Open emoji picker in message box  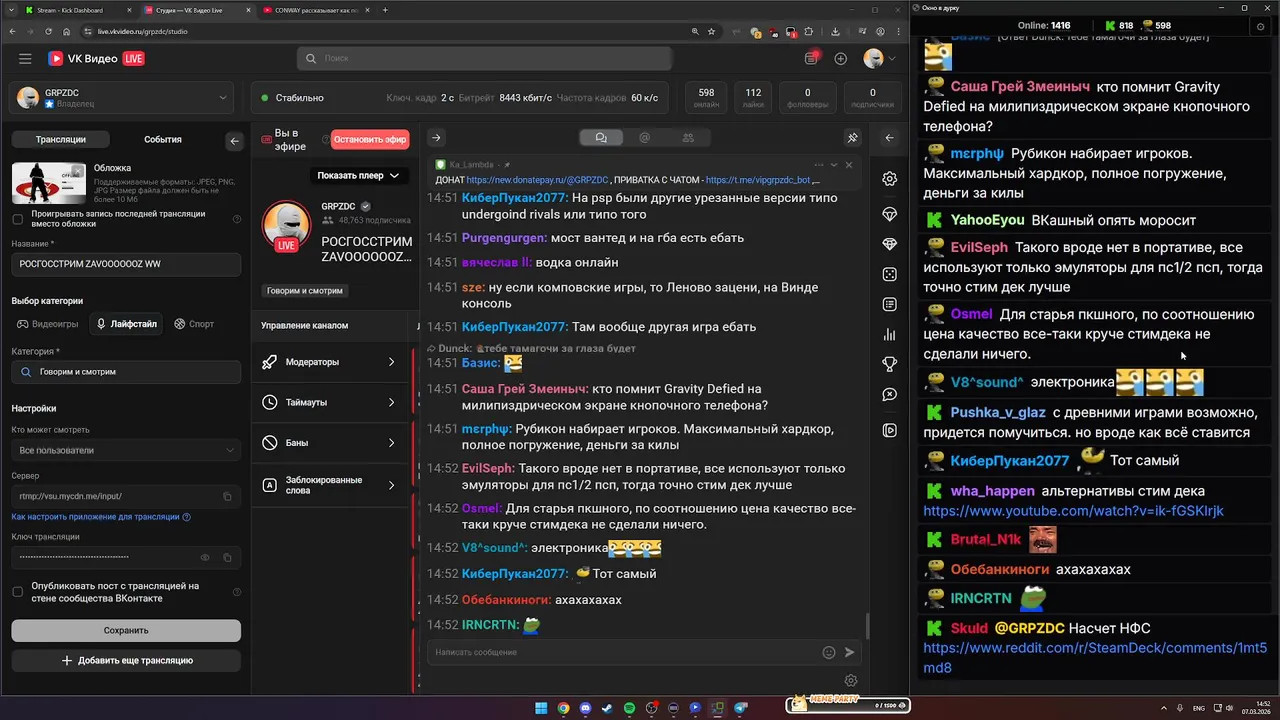pos(829,652)
